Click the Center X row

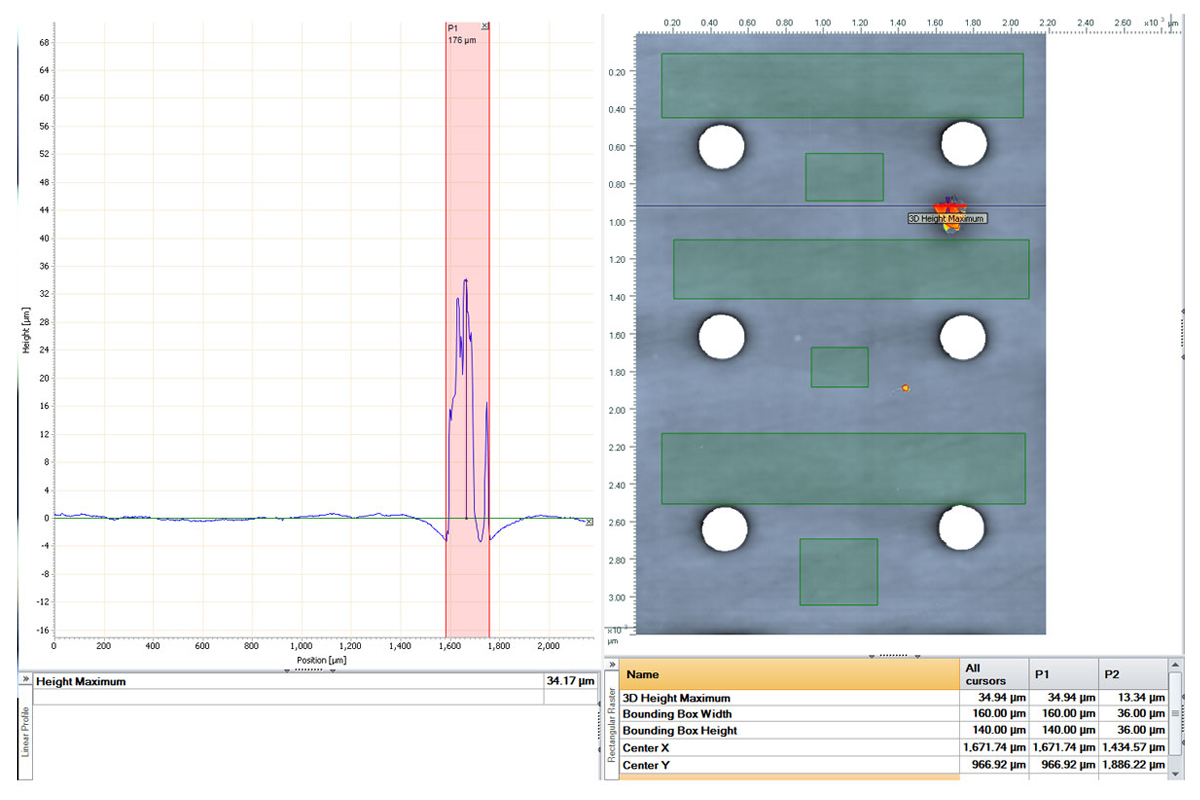pos(788,747)
